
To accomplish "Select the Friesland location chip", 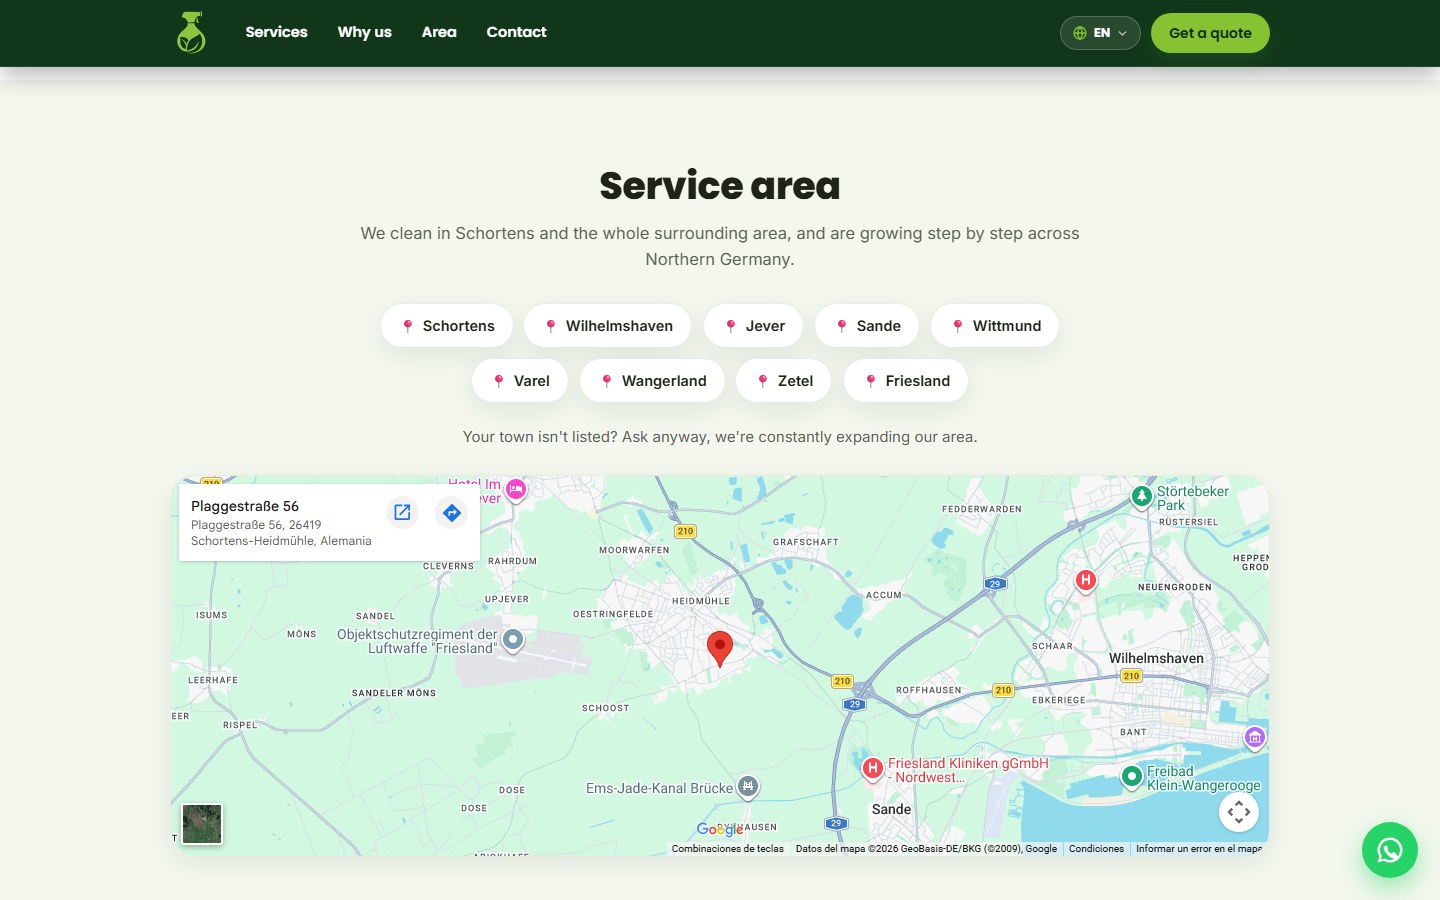I will point(906,381).
